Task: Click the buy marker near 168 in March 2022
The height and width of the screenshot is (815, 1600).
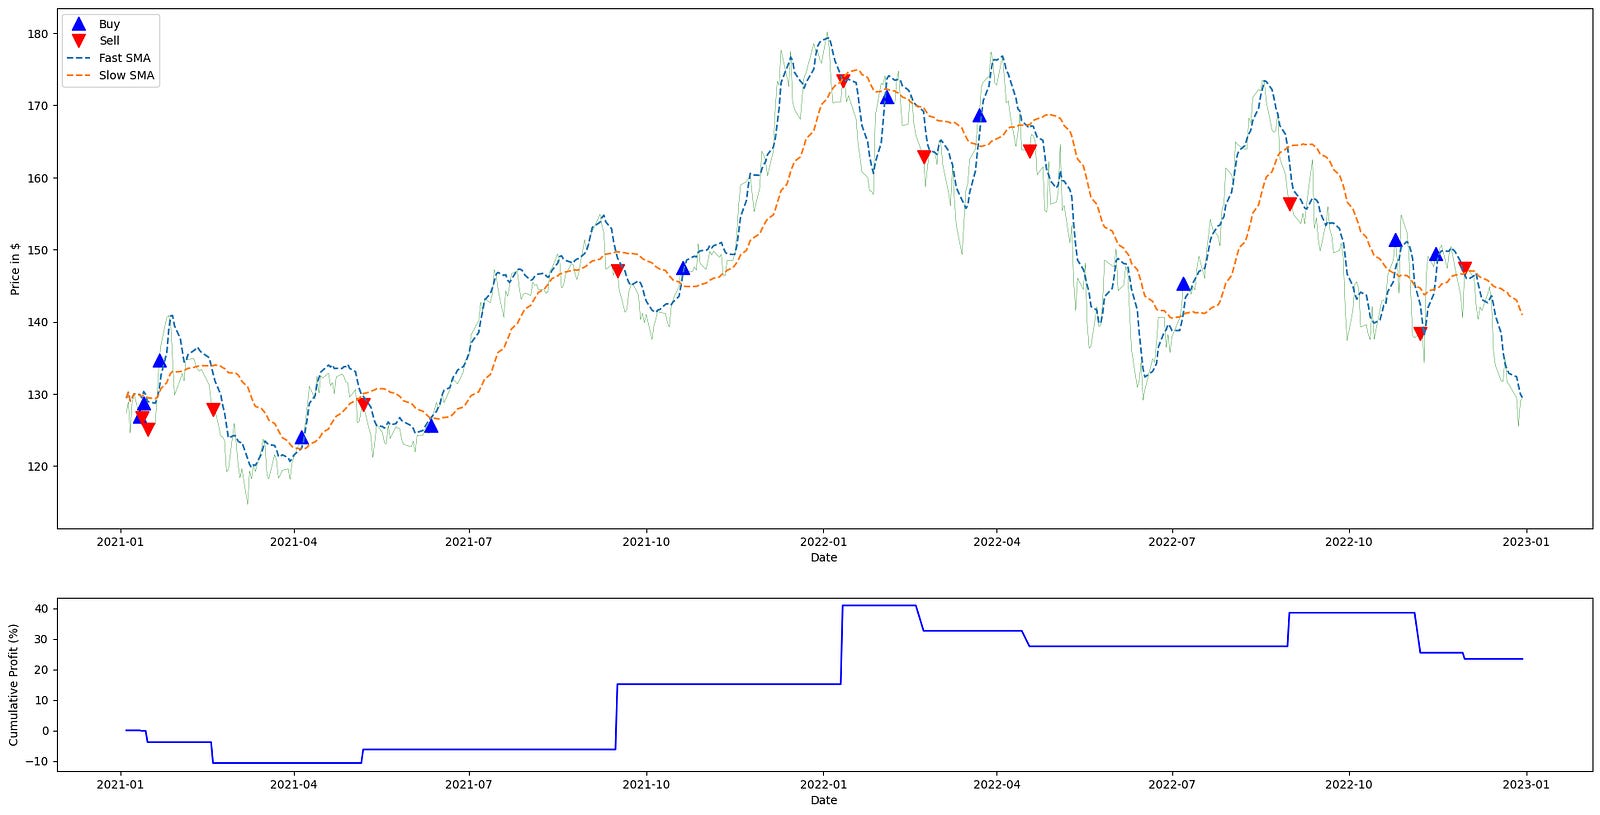Action: click(x=979, y=115)
